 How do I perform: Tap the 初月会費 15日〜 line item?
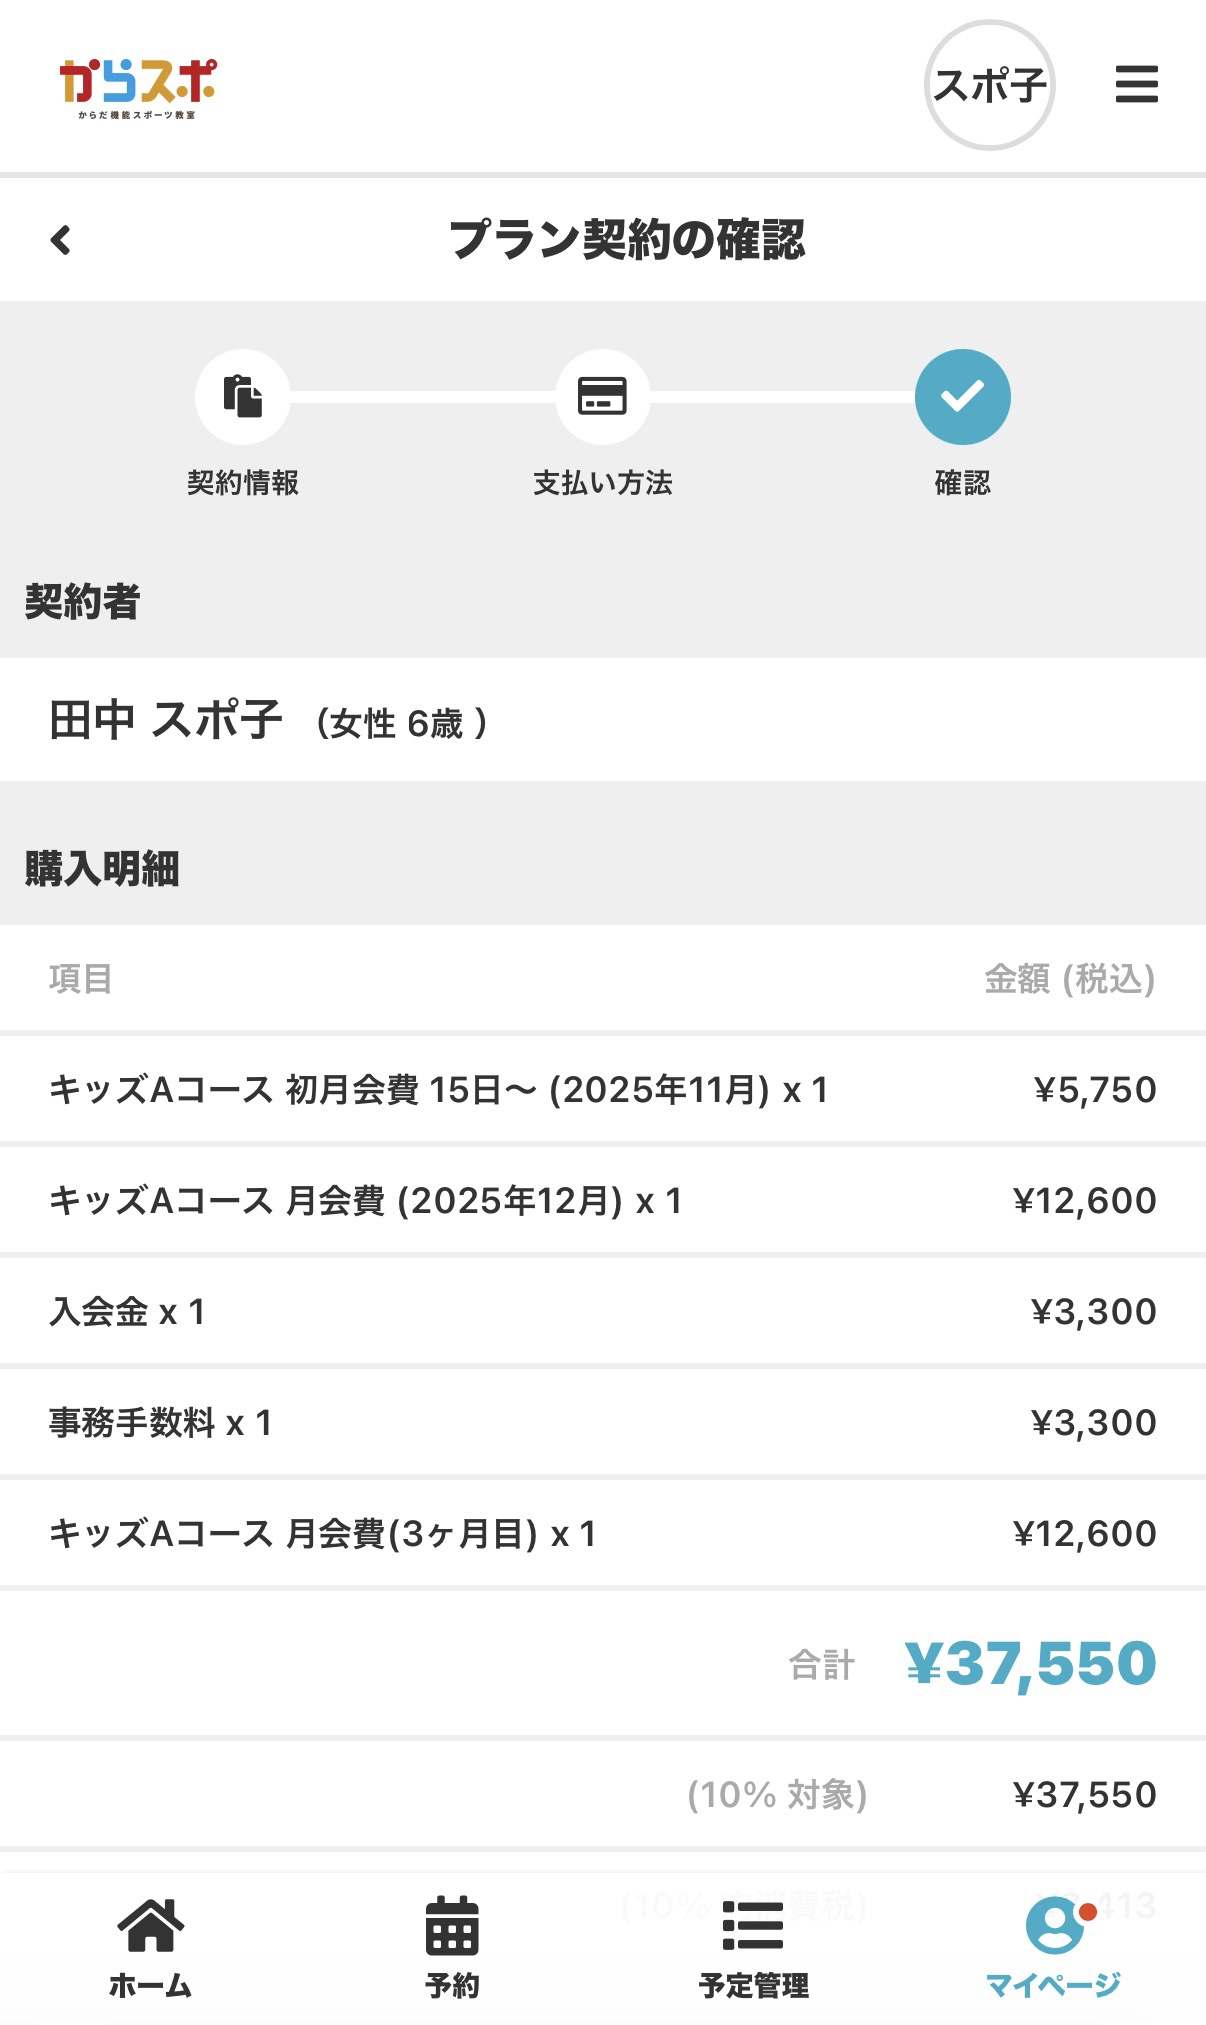tap(438, 1090)
